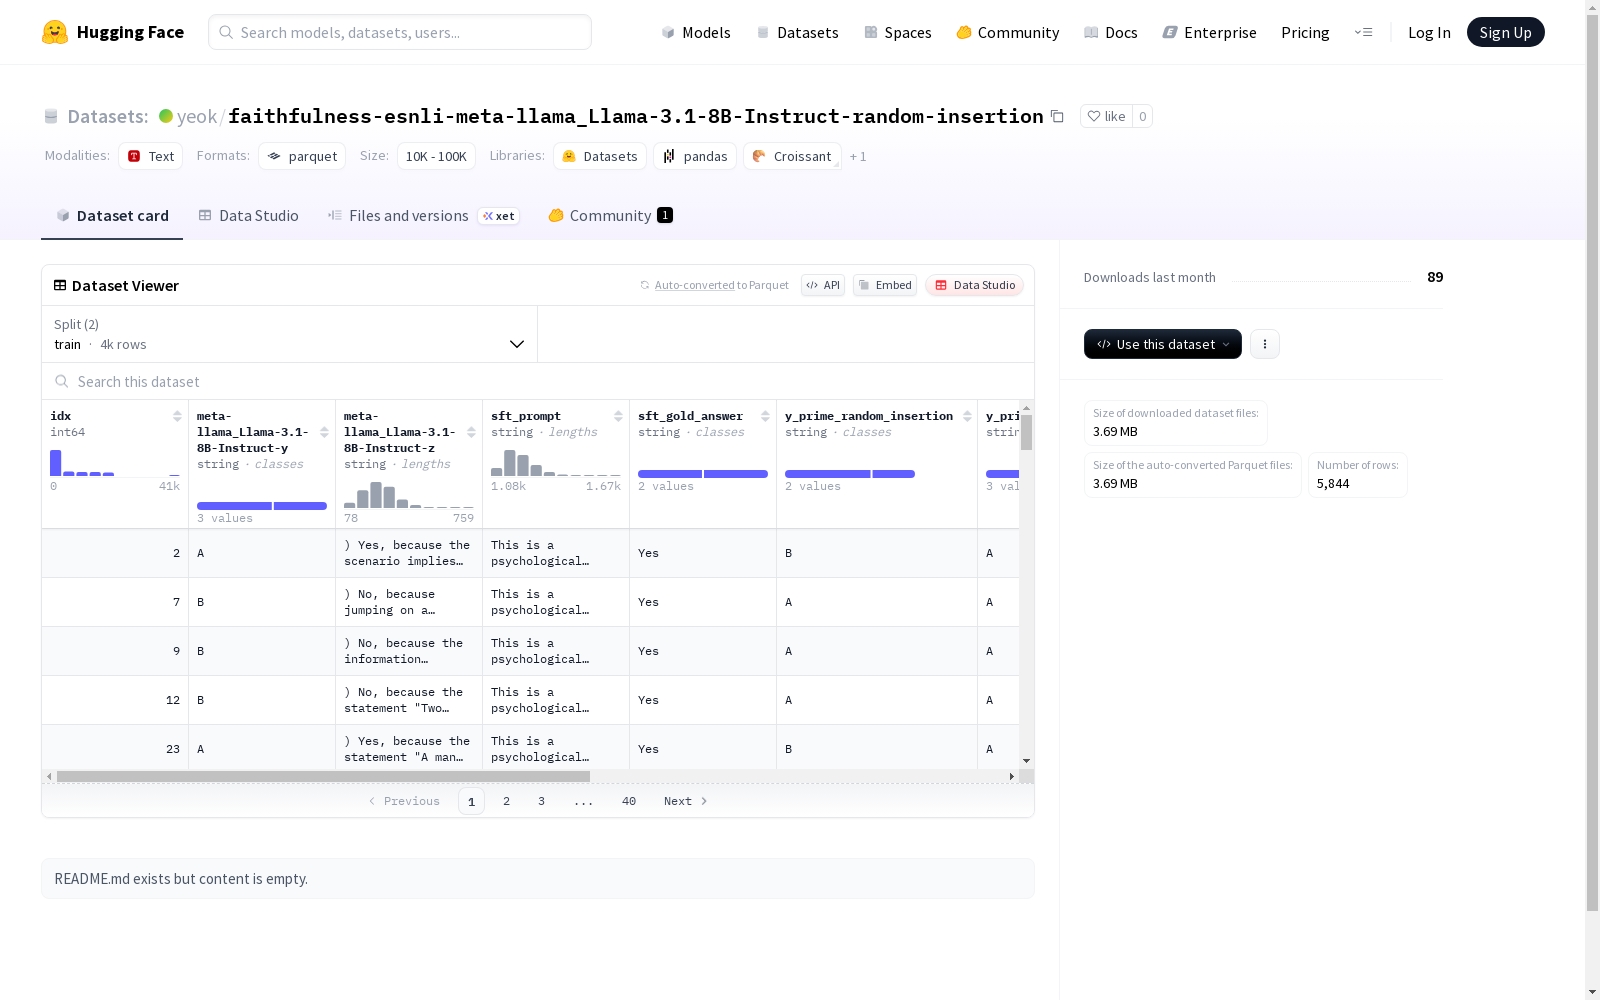The height and width of the screenshot is (1000, 1600).
Task: Open the Models nav item
Action: pyautogui.click(x=696, y=32)
